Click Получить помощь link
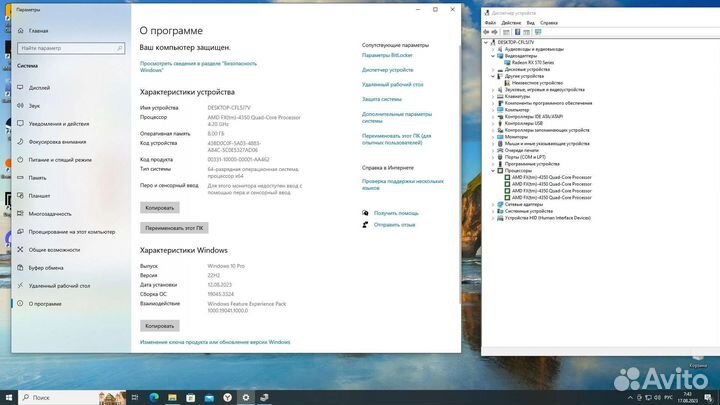 point(396,213)
